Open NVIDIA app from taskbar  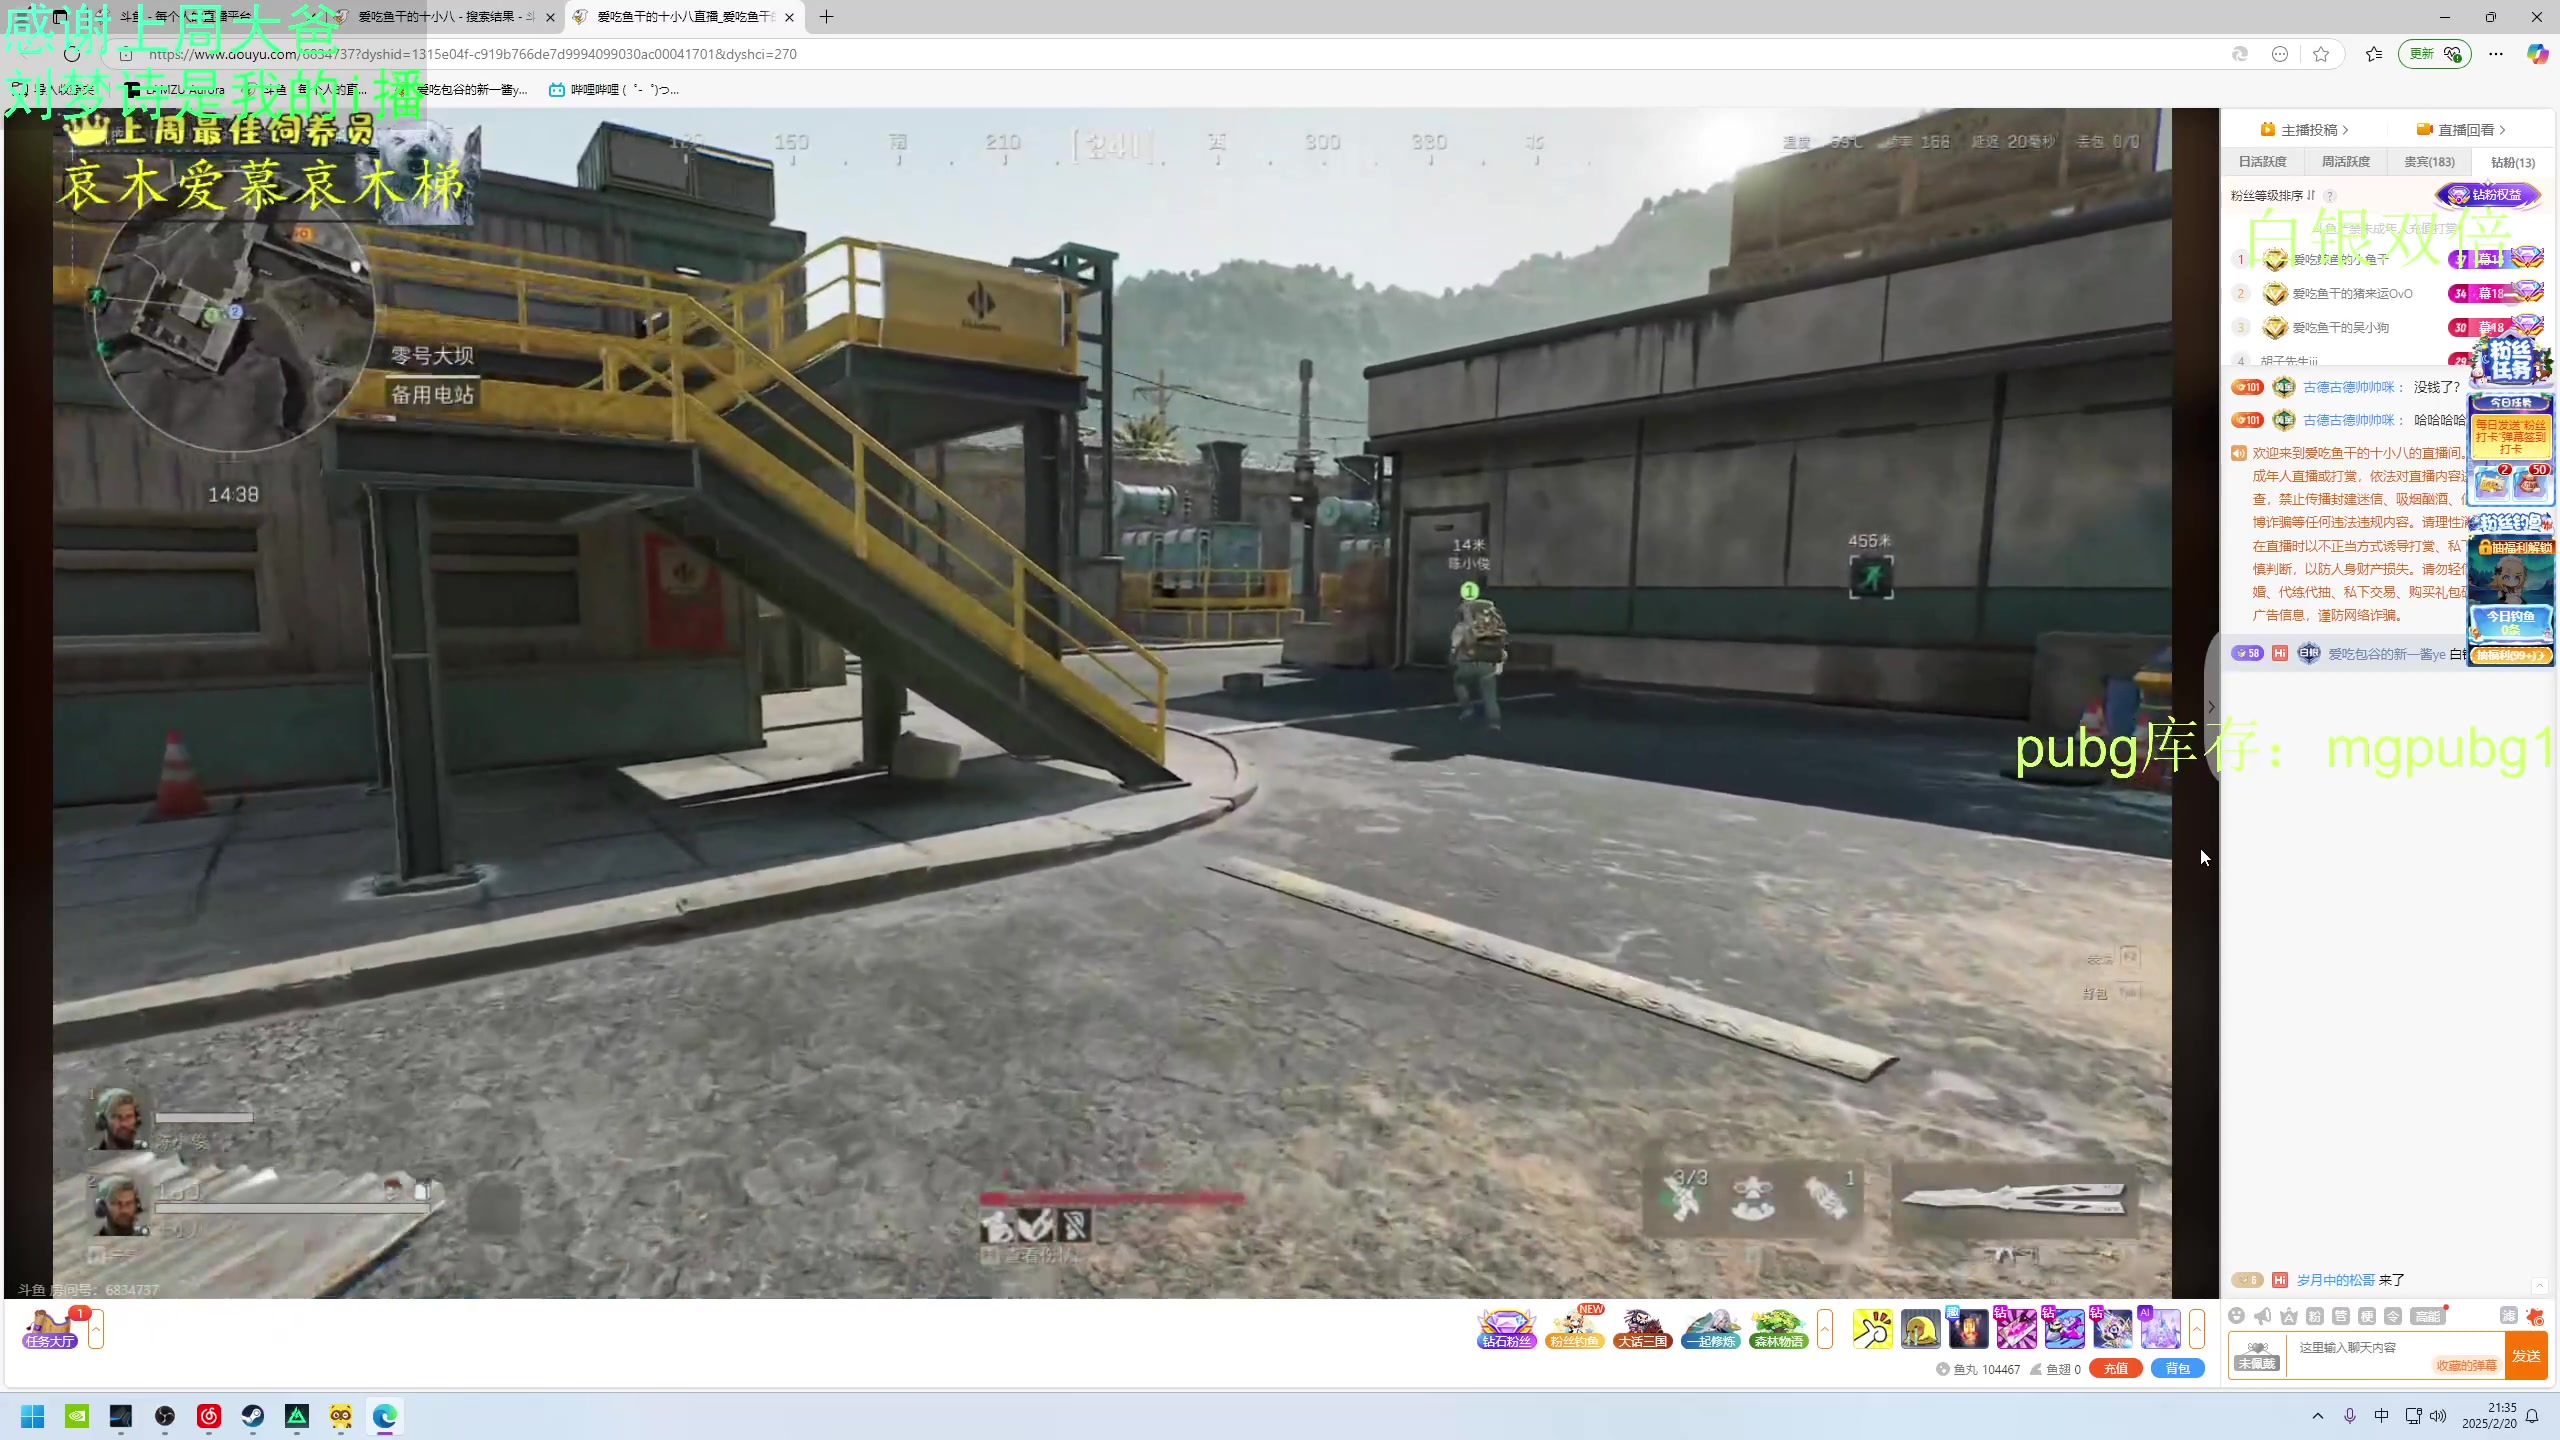tap(77, 1416)
